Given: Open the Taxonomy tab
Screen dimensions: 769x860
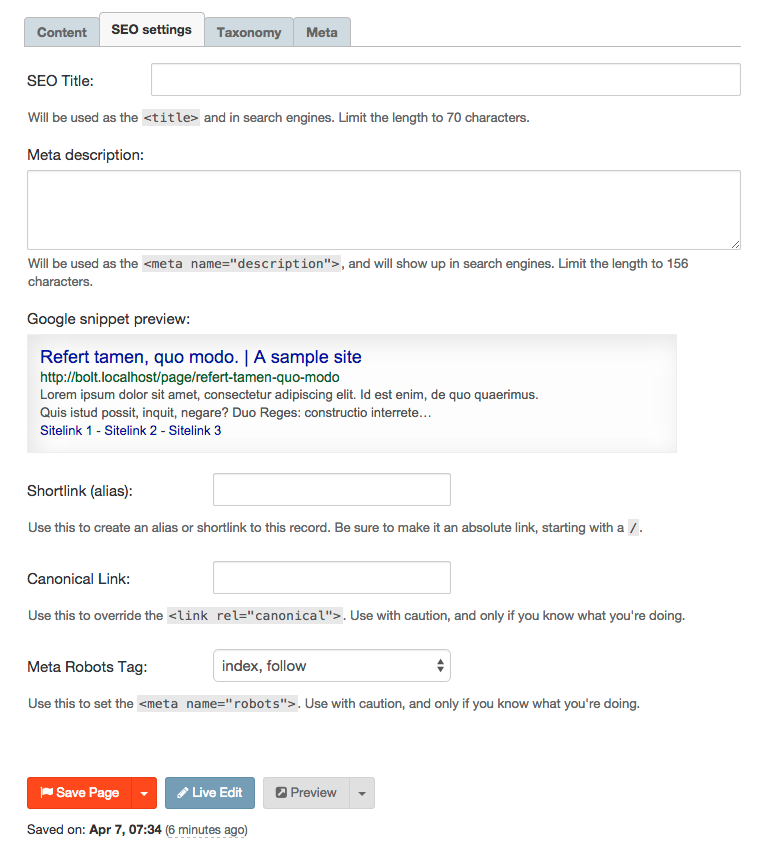Looking at the screenshot, I should click(x=249, y=32).
